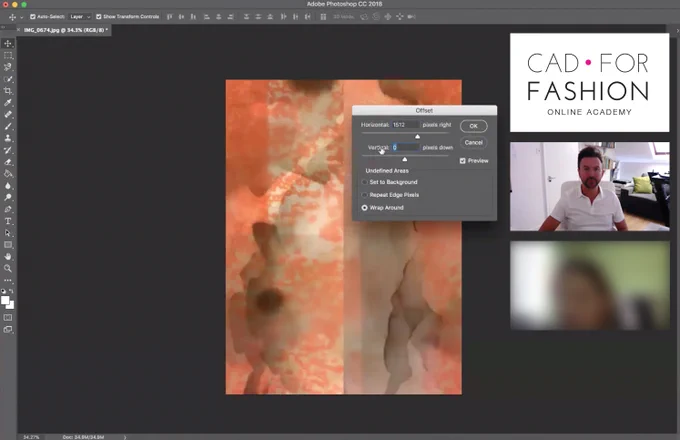
Task: Open the Edit Toolbar three-dots menu
Action: click(x=8, y=280)
